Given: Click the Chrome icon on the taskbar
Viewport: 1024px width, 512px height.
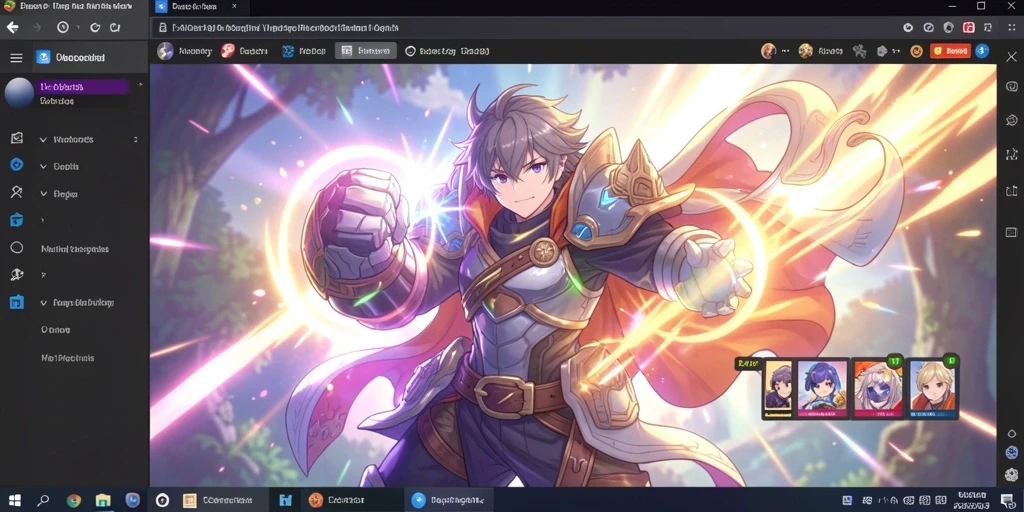Looking at the screenshot, I should [74, 500].
